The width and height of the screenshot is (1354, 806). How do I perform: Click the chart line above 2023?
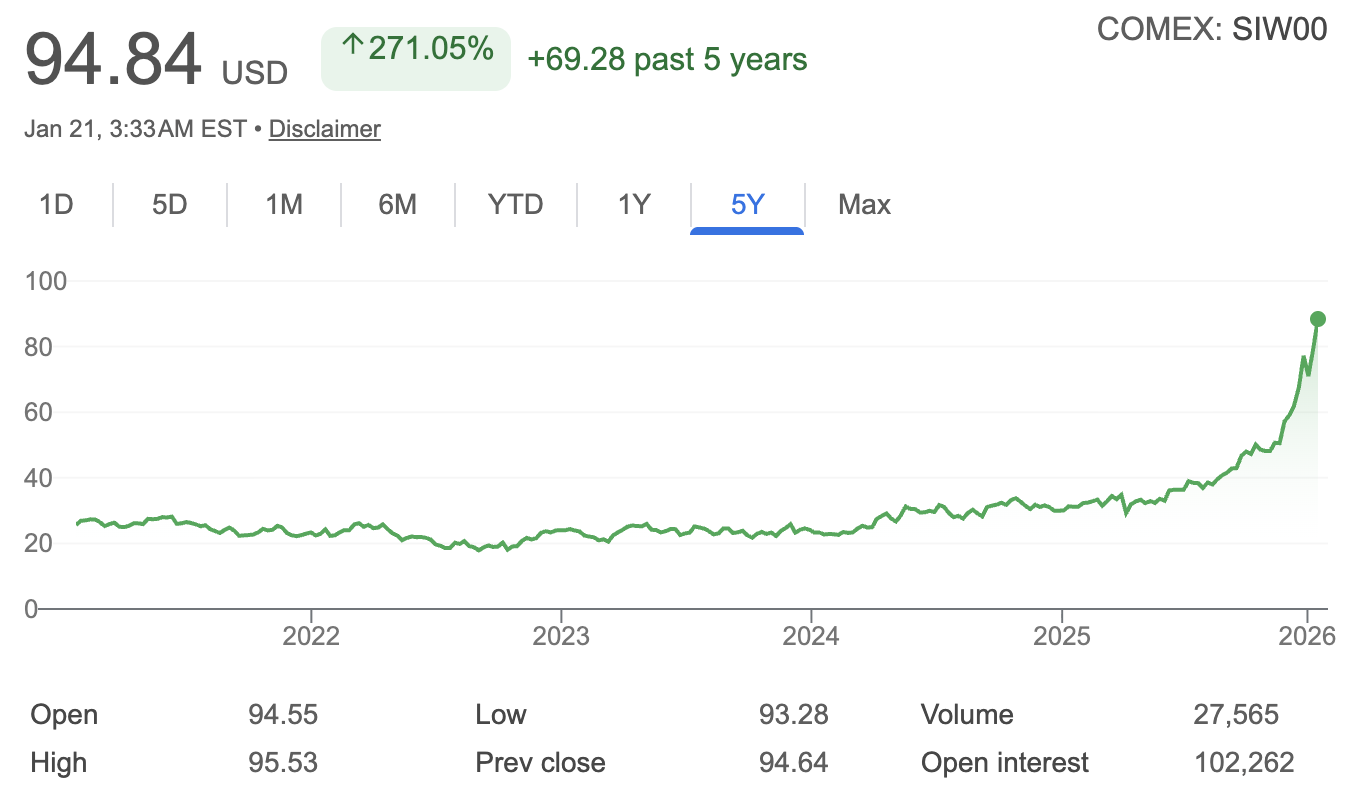tap(561, 529)
